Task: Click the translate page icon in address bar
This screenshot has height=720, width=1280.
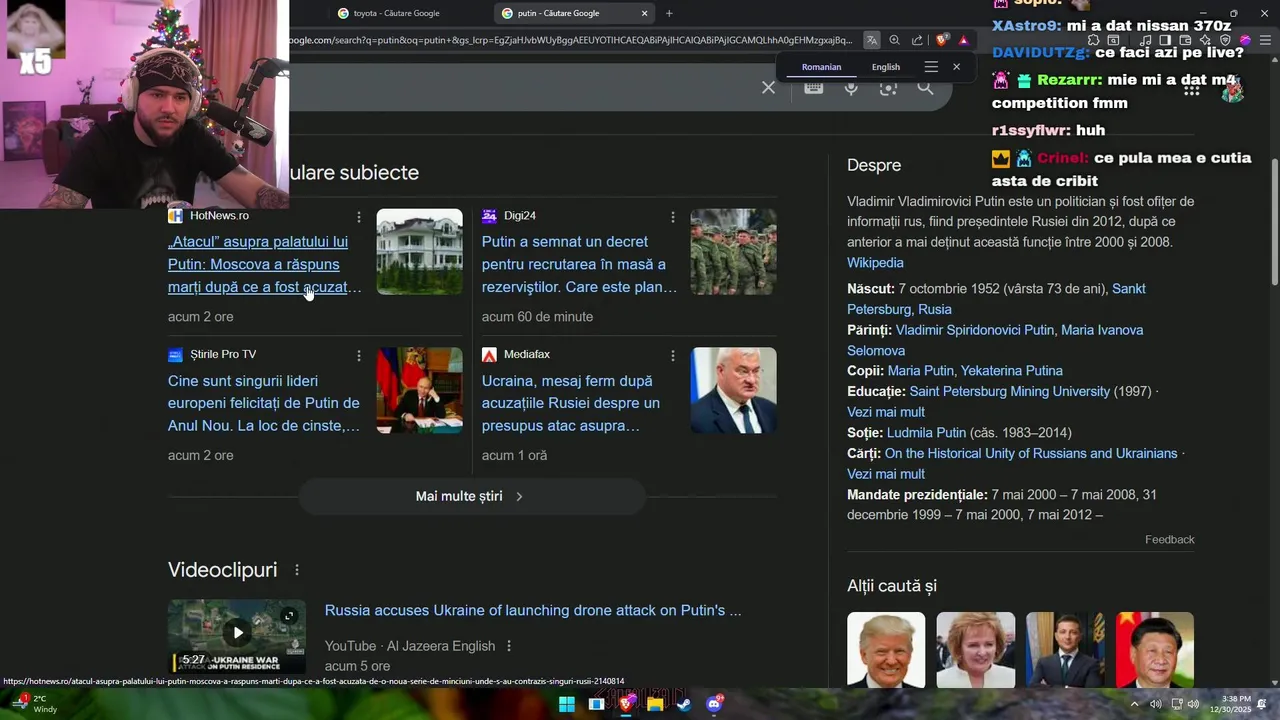Action: (872, 40)
